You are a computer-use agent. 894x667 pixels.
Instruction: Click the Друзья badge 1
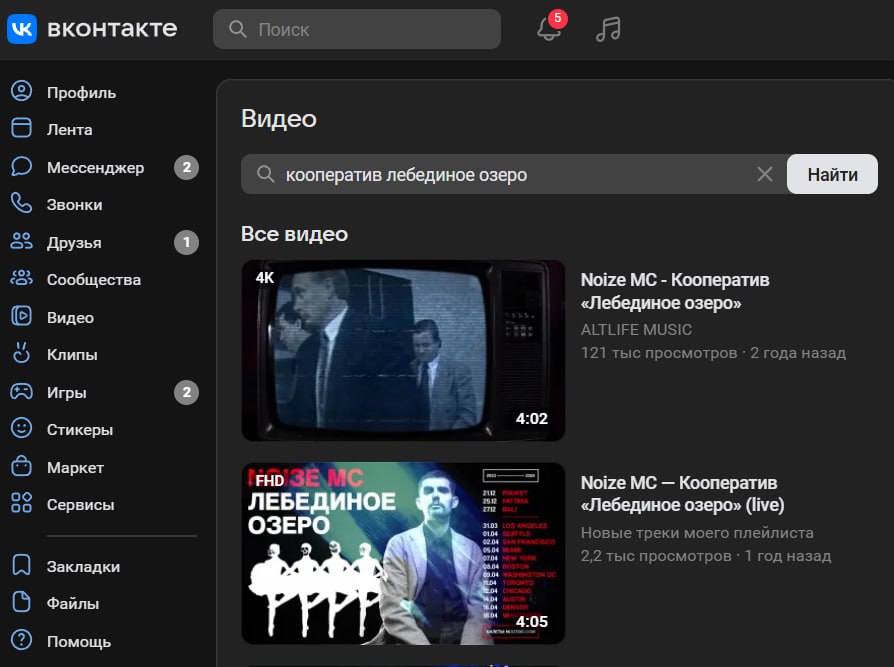pyautogui.click(x=186, y=242)
